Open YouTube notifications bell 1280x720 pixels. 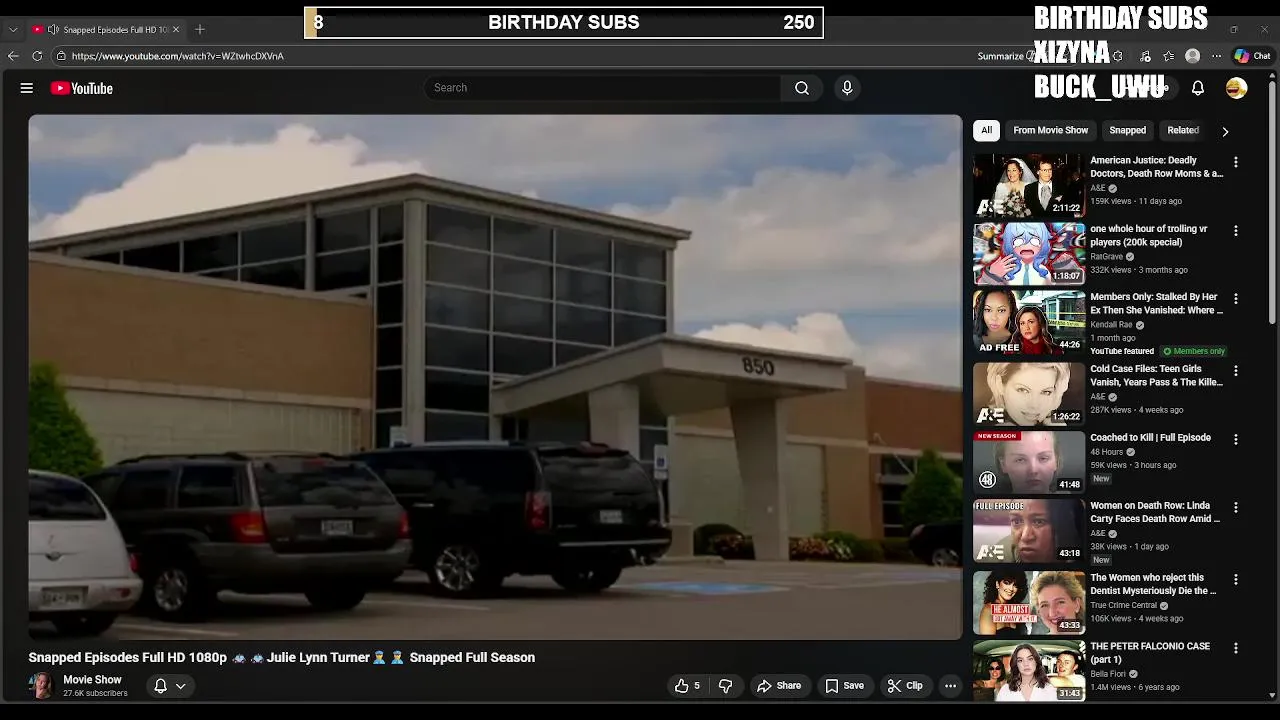click(x=1198, y=88)
